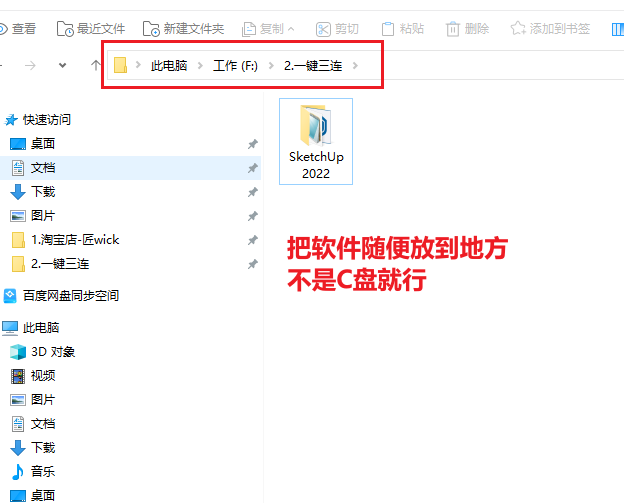Open 下载 under quick access
The height and width of the screenshot is (503, 624).
pyautogui.click(x=43, y=192)
